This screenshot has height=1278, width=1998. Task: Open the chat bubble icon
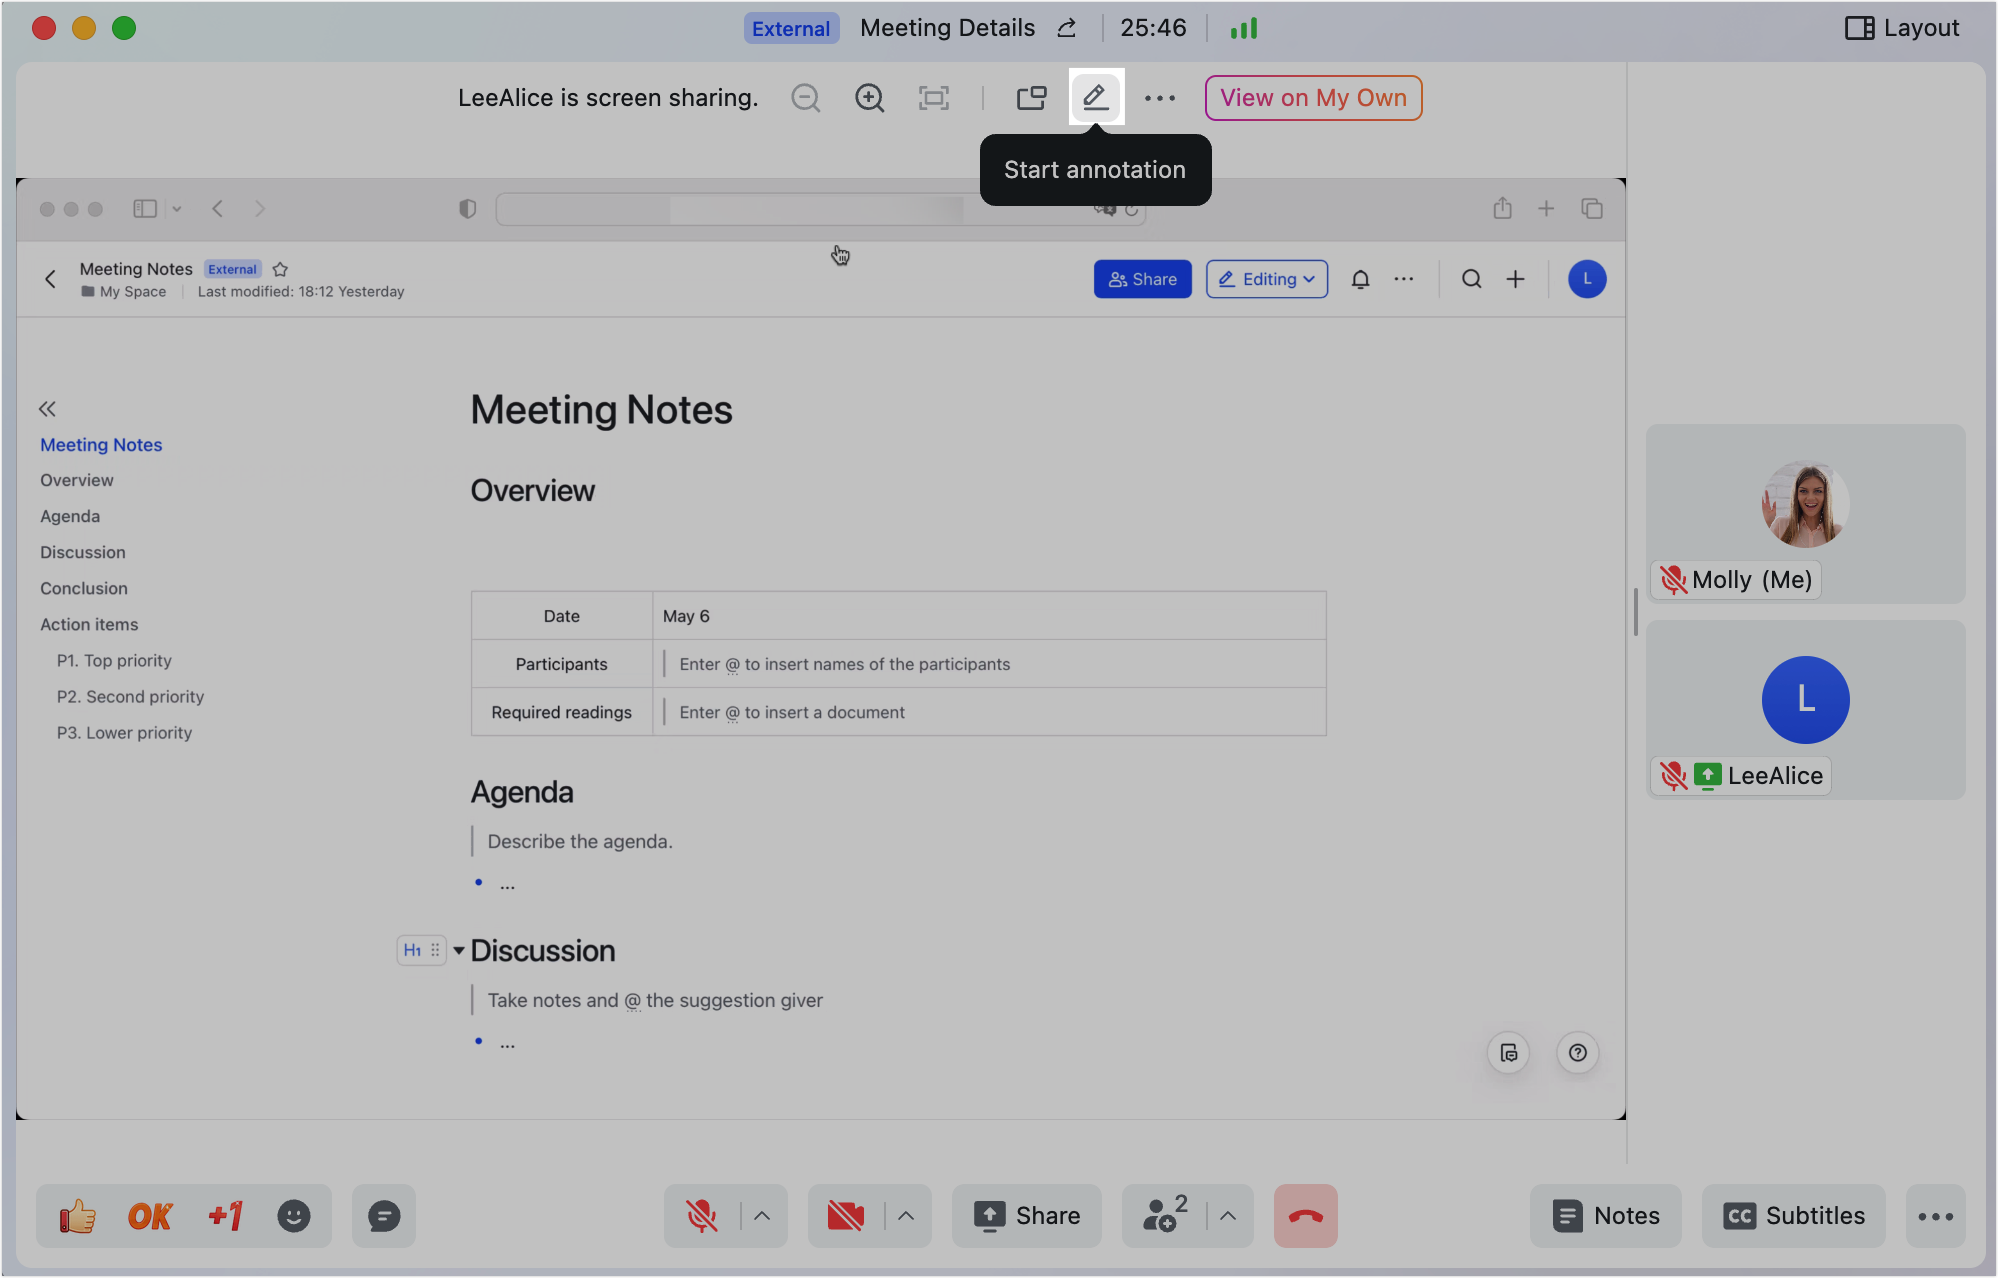384,1216
